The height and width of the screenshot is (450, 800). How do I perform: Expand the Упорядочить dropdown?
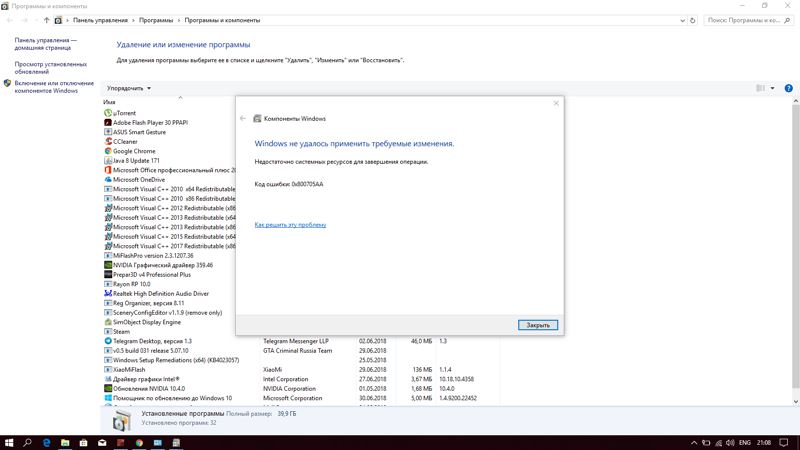(x=129, y=88)
